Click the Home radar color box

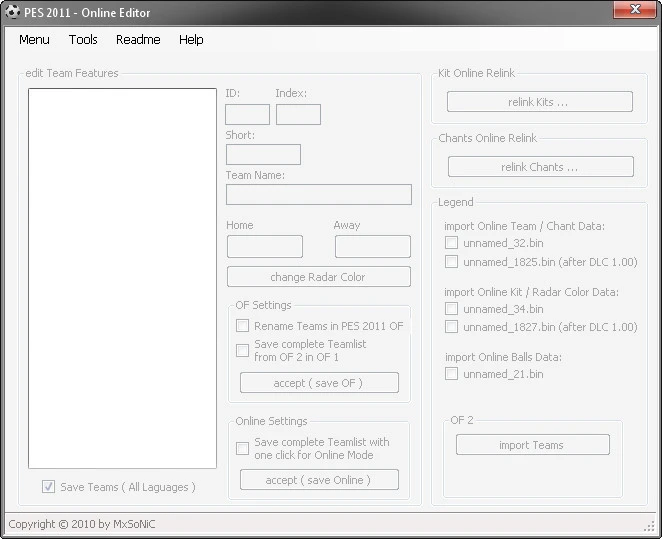coord(265,246)
